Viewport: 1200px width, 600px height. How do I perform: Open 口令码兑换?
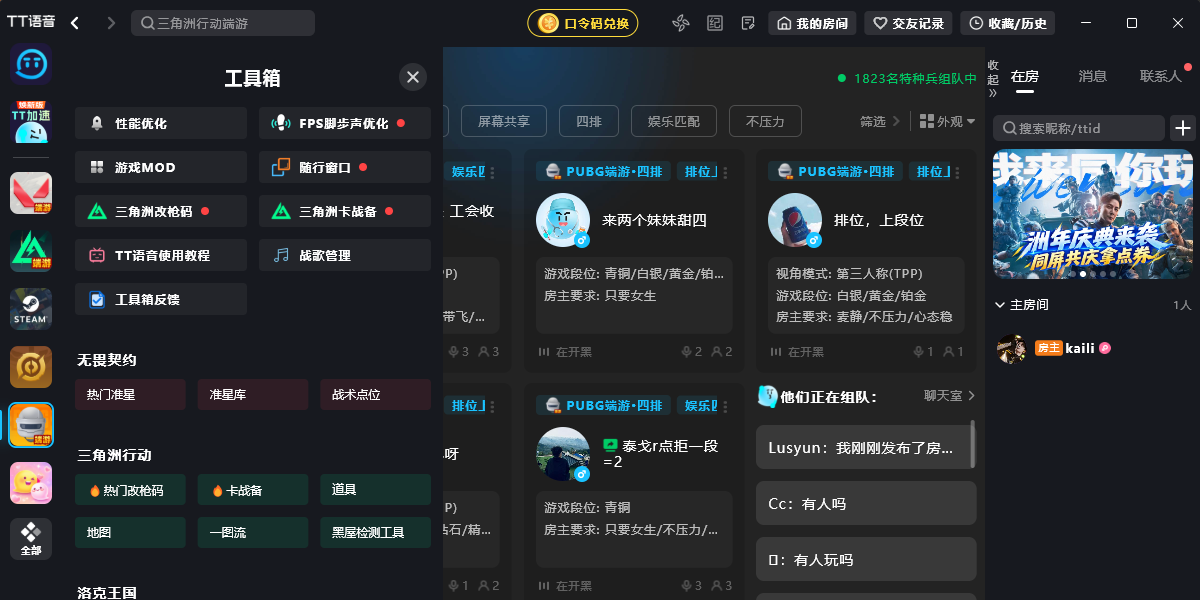[x=583, y=23]
